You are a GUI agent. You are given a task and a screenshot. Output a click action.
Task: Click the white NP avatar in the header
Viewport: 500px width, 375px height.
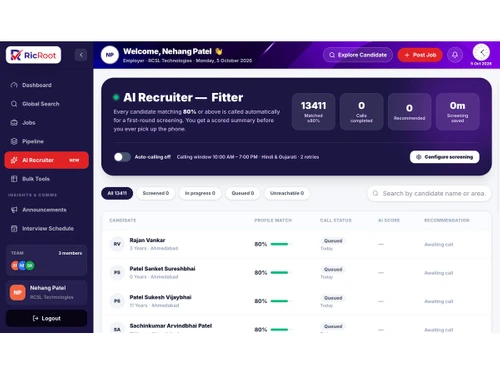[x=110, y=55]
